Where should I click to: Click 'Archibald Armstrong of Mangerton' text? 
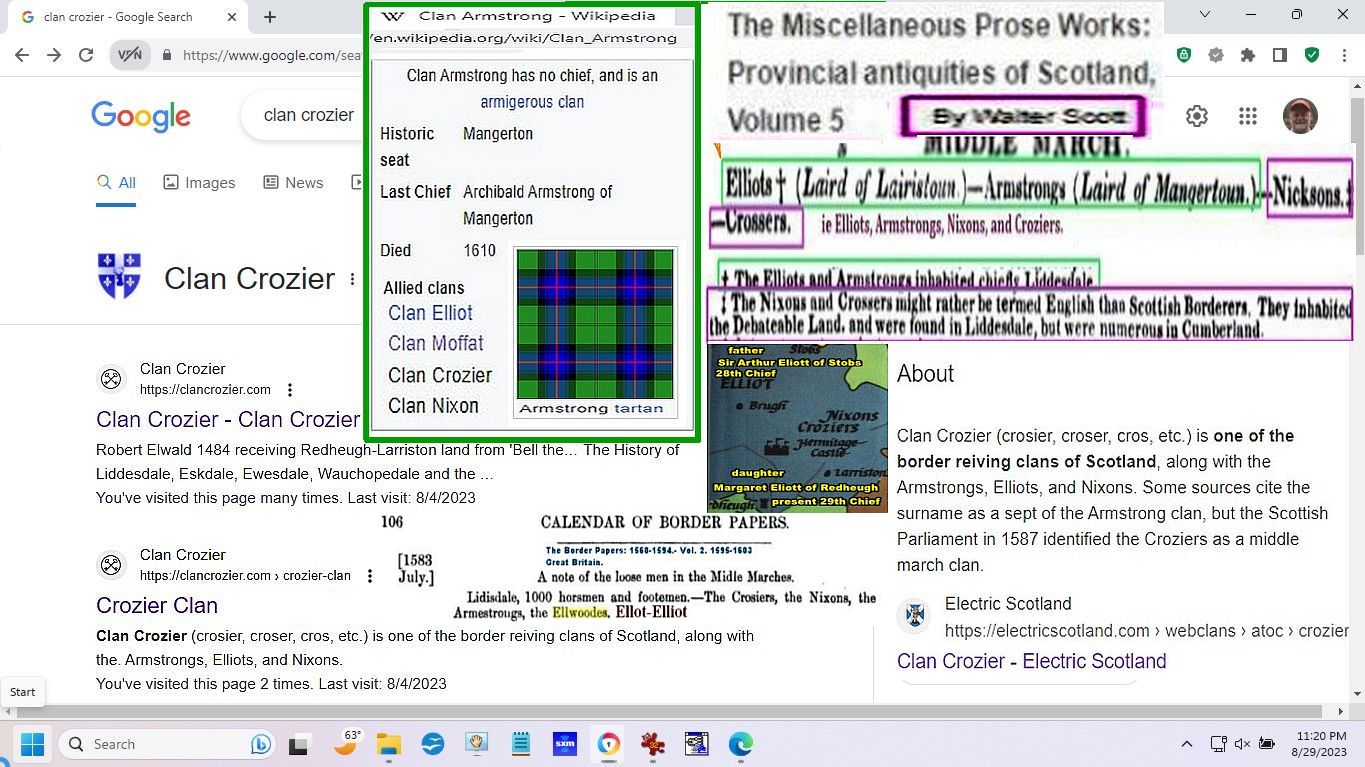pos(538,205)
